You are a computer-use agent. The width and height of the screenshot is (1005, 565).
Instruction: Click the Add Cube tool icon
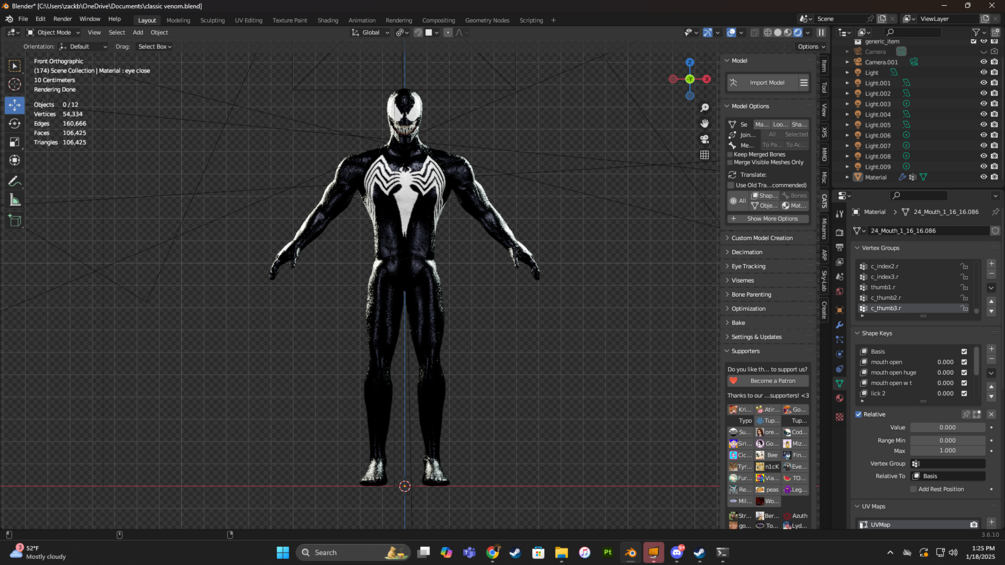(14, 220)
